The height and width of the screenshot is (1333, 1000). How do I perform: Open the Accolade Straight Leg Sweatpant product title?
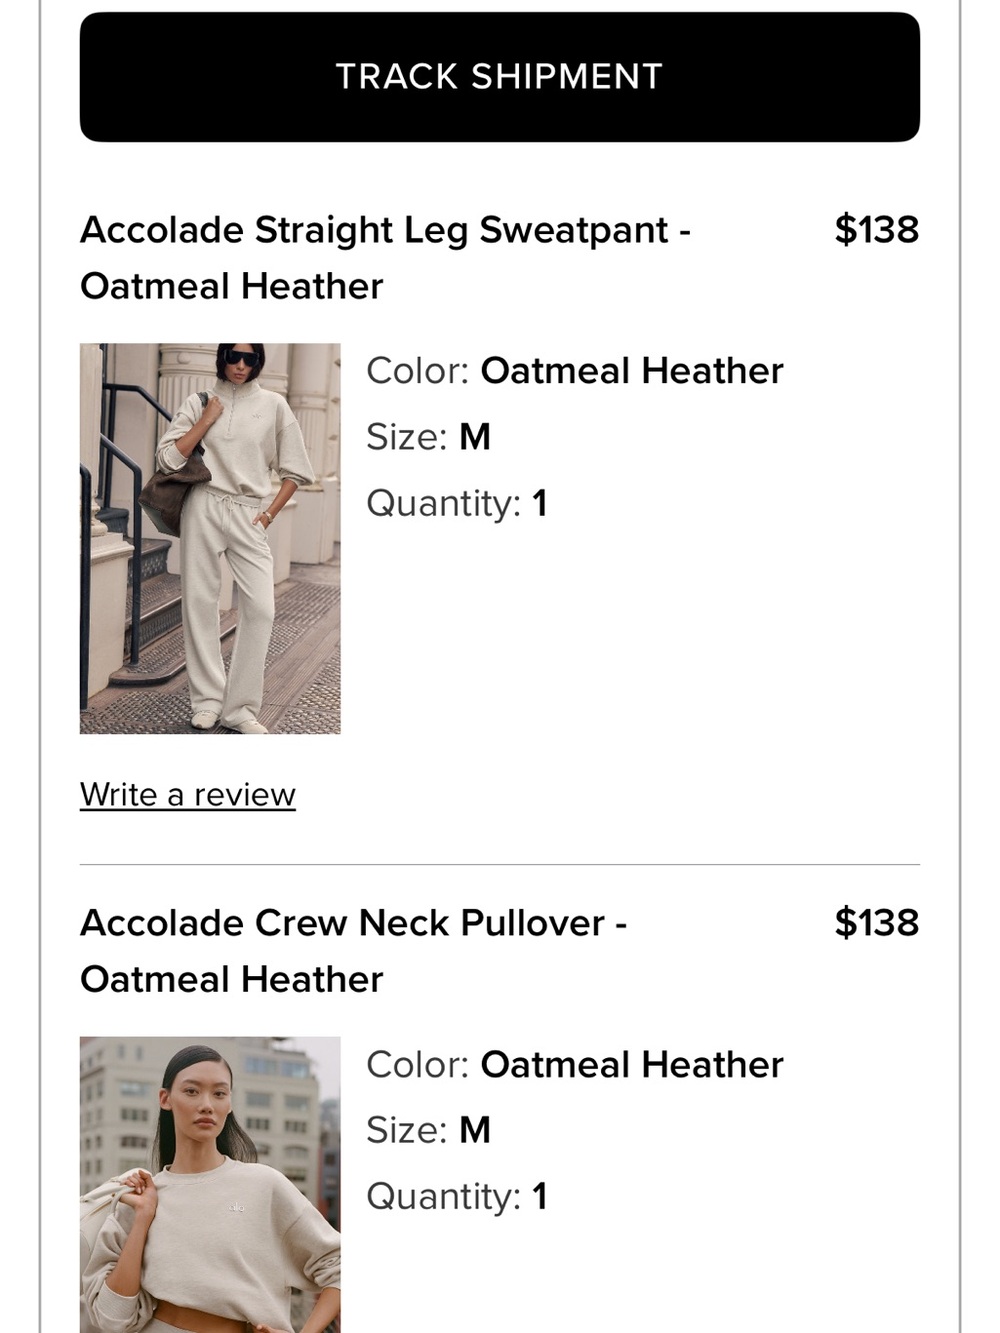coord(385,258)
